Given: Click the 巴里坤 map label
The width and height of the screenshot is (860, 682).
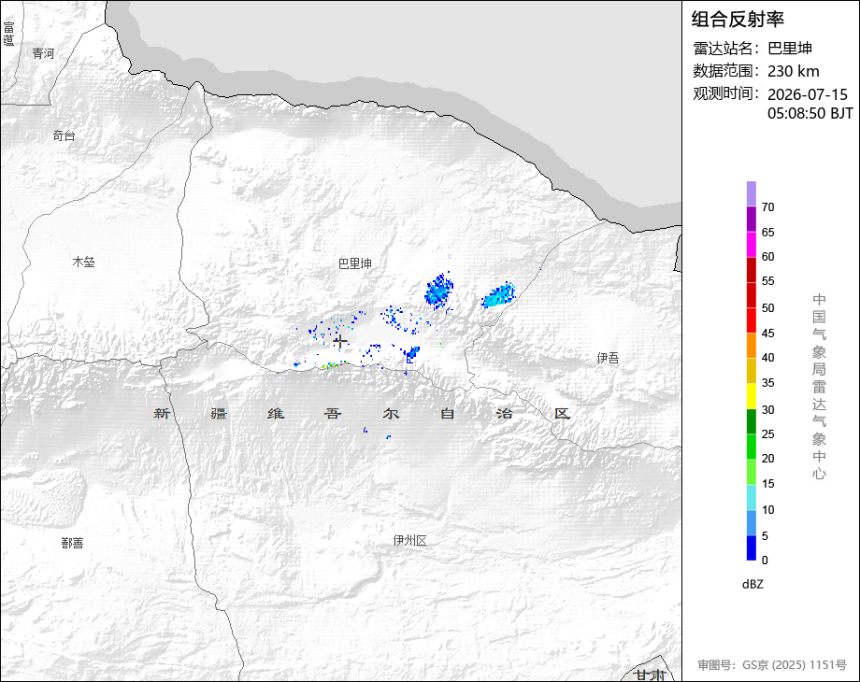Looking at the screenshot, I should coord(355,263).
